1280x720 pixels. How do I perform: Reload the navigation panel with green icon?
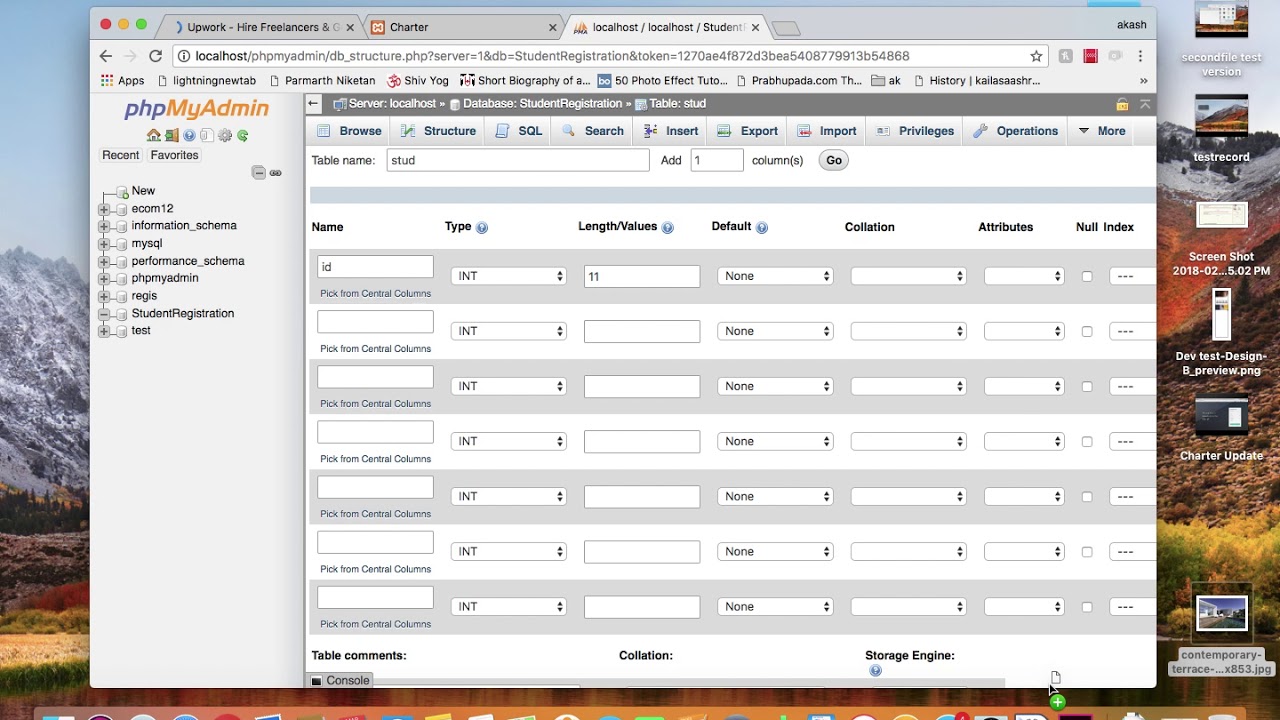click(242, 135)
